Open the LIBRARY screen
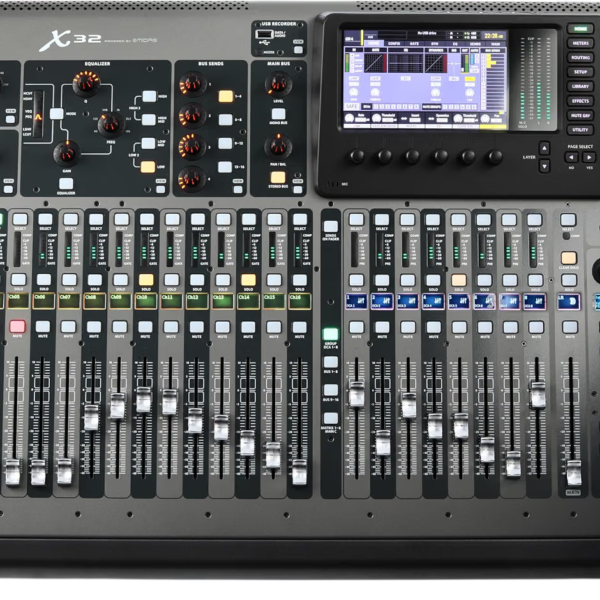Screen dimensions: 600x600 pos(580,86)
